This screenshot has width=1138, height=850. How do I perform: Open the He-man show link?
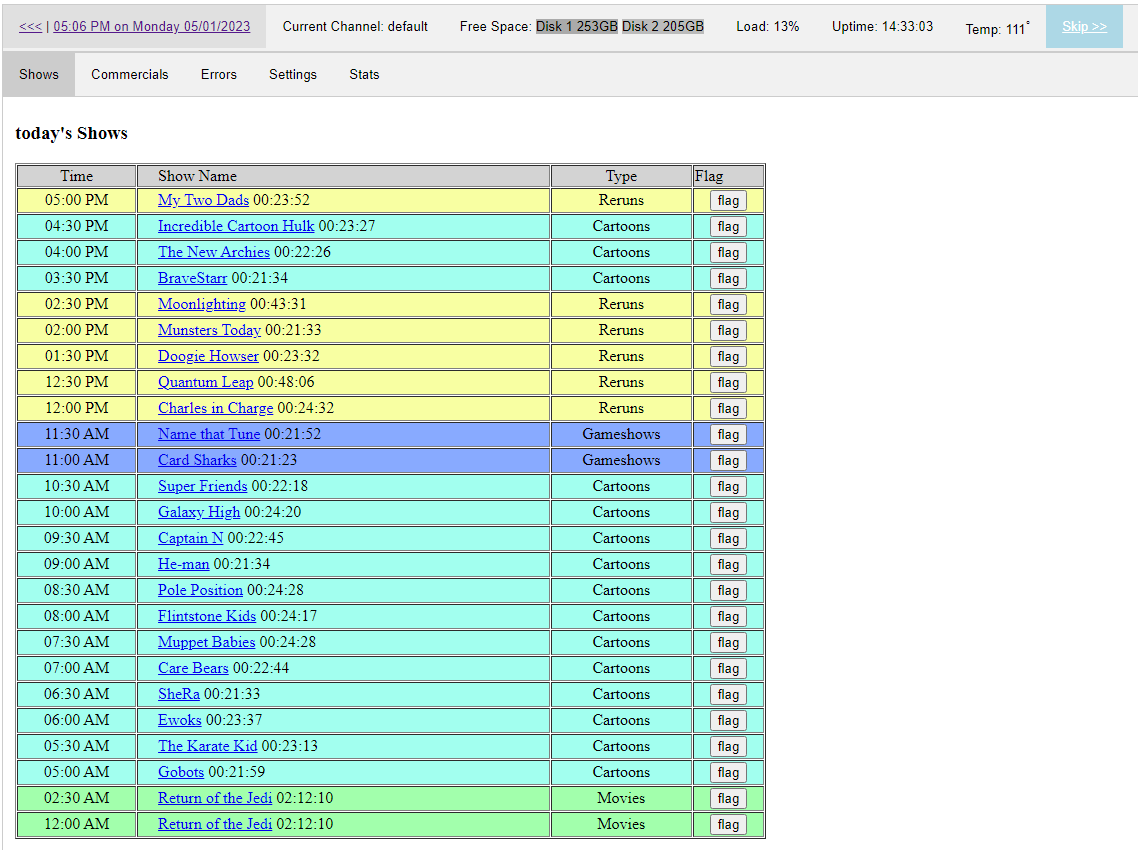[183, 564]
